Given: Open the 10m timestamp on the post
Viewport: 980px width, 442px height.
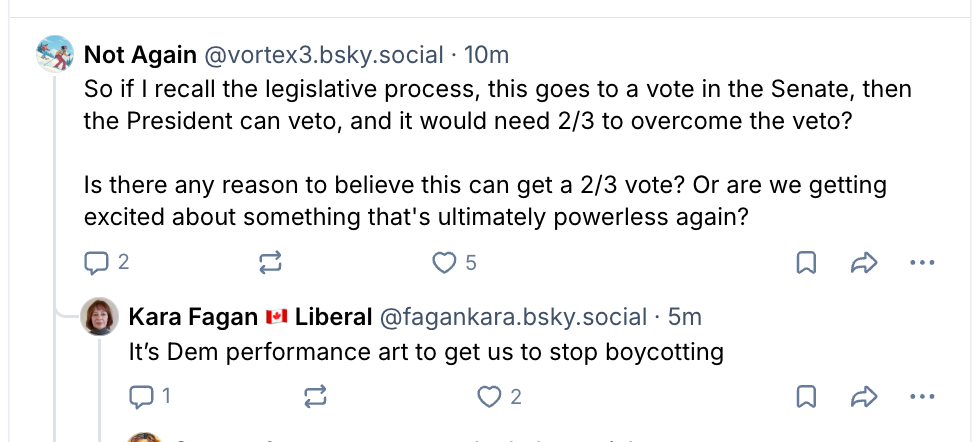Looking at the screenshot, I should pyautogui.click(x=487, y=54).
